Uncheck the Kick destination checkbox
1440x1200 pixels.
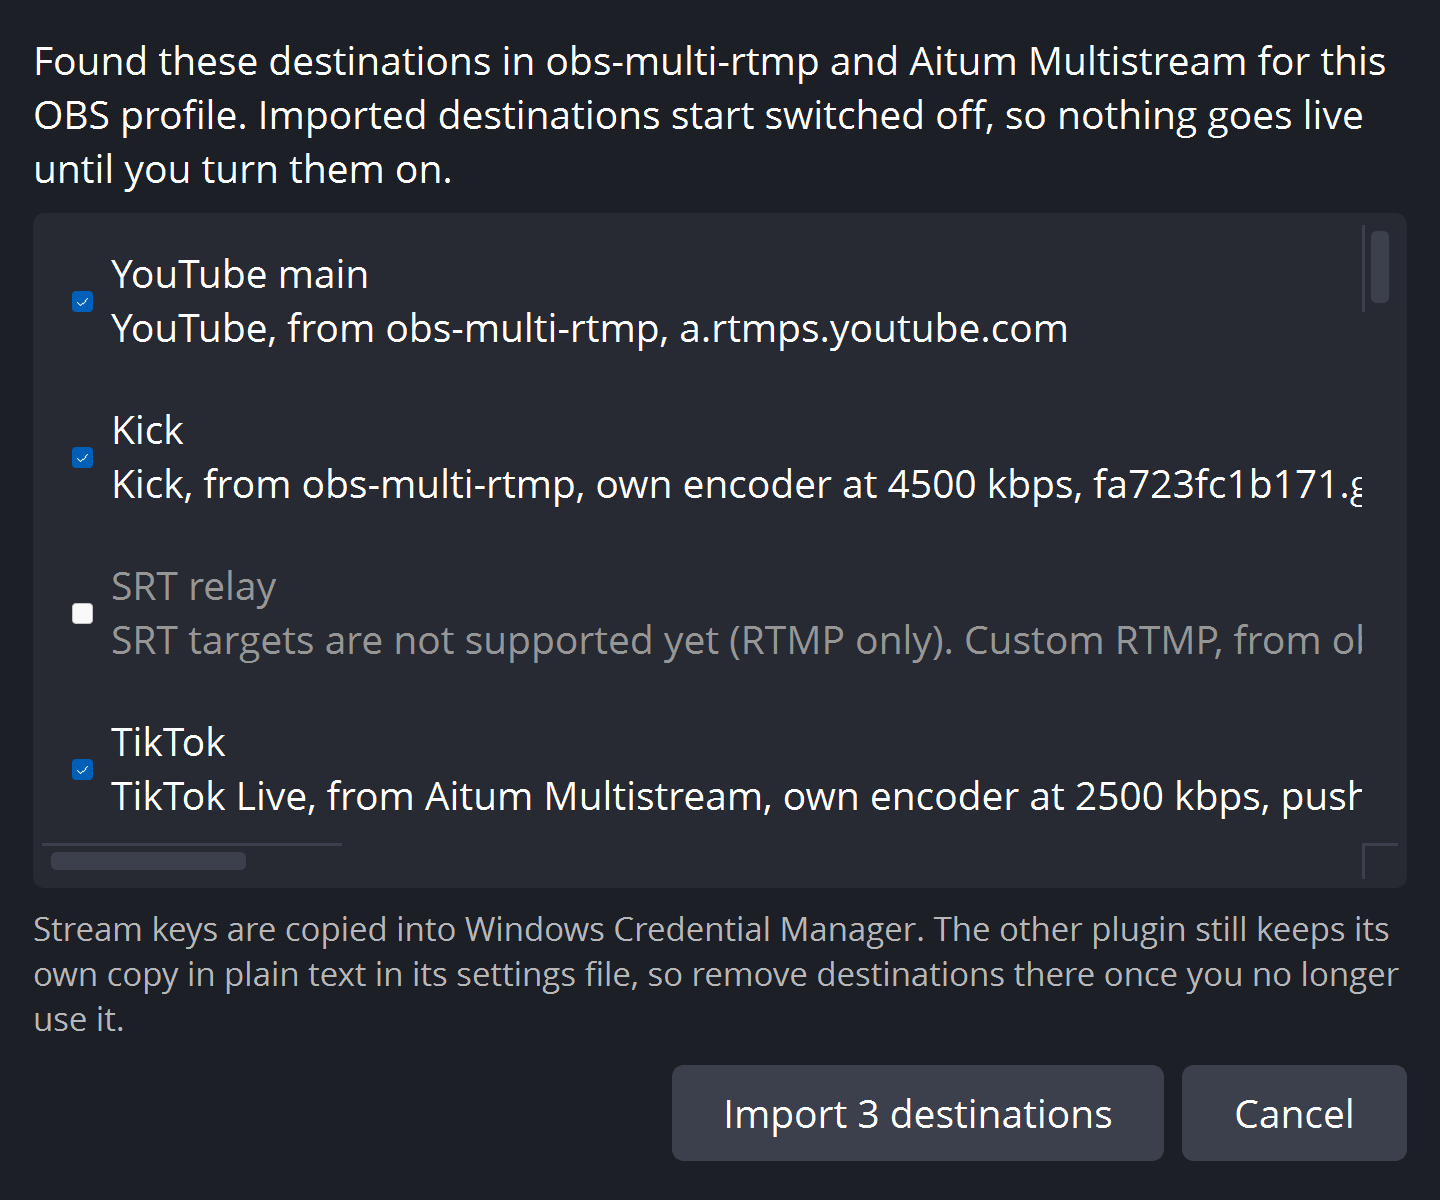pyautogui.click(x=83, y=457)
